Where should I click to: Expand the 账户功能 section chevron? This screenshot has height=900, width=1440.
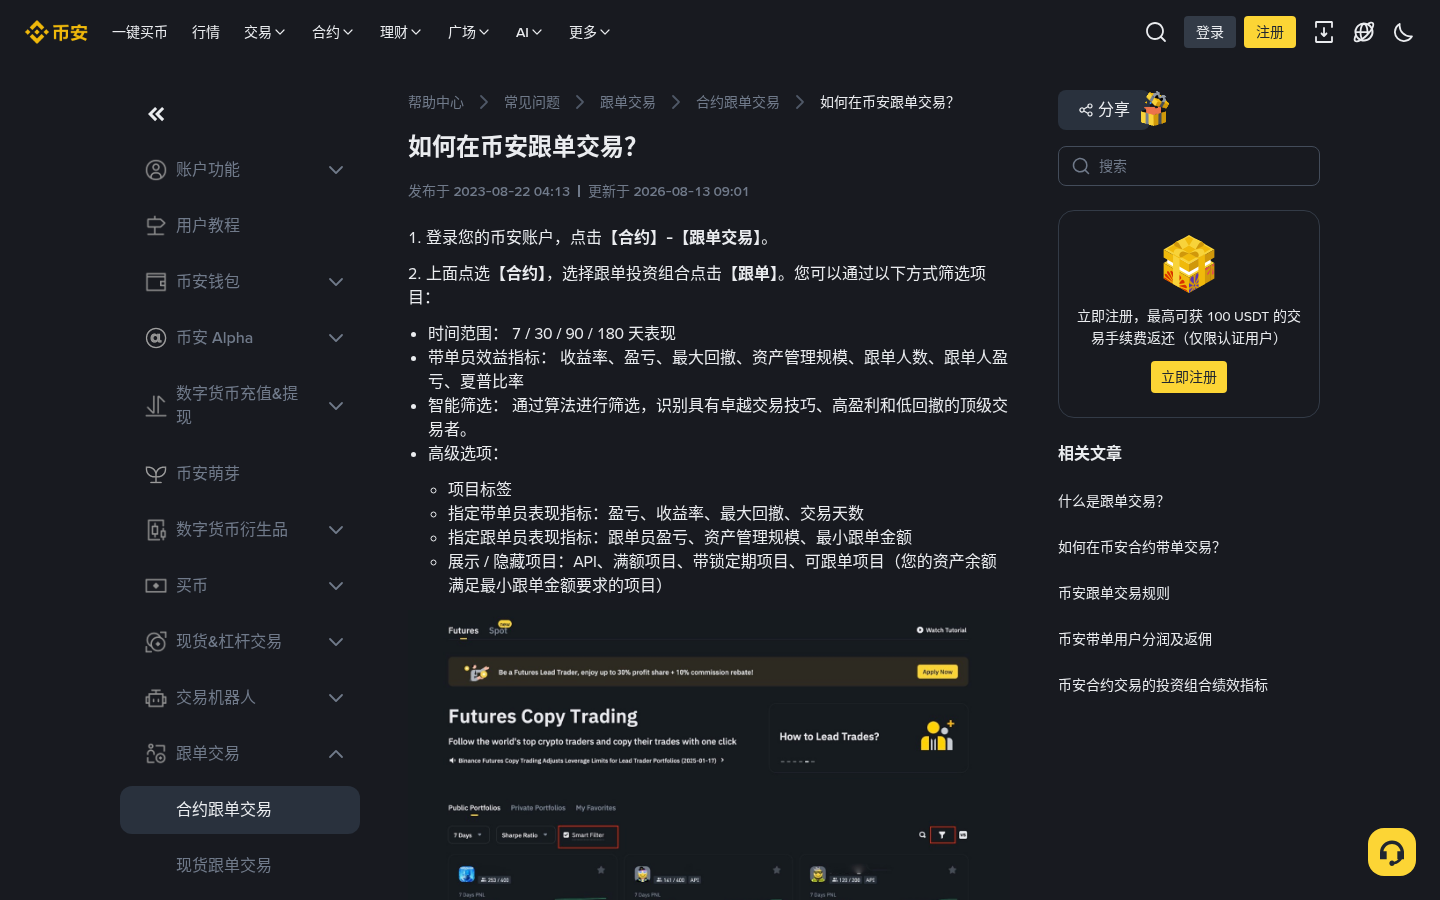coord(336,170)
